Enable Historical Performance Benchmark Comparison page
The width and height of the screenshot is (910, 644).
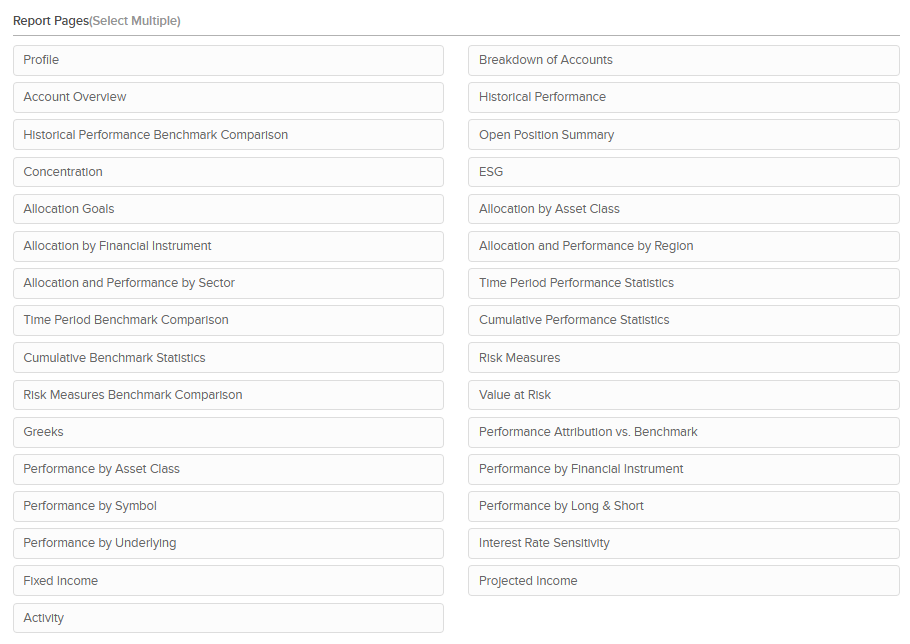(228, 135)
